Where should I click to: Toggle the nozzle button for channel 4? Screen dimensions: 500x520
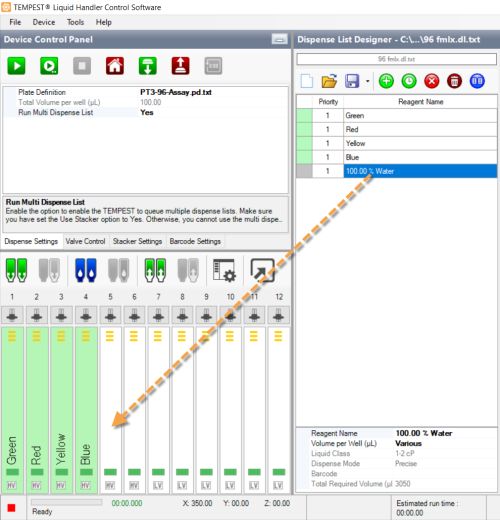coord(86,315)
